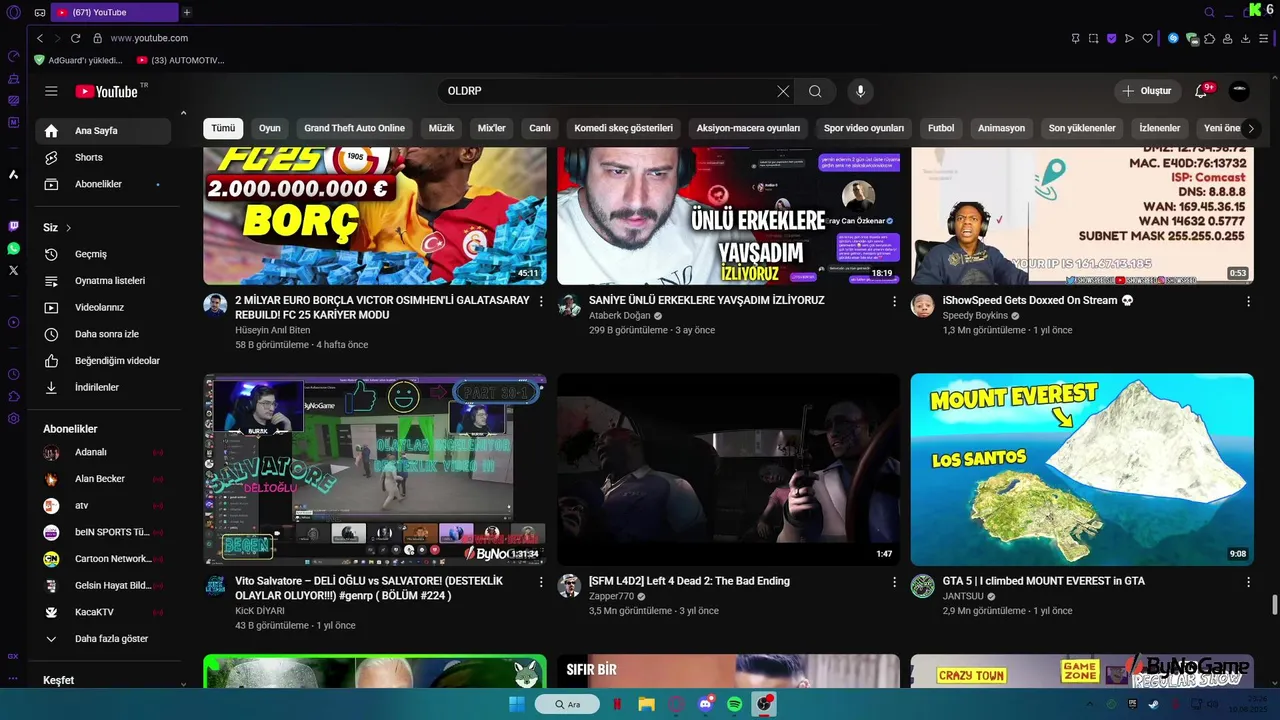This screenshot has width=1280, height=720.
Task: Open the Easy Setup sliders icon
Action: tap(1264, 38)
